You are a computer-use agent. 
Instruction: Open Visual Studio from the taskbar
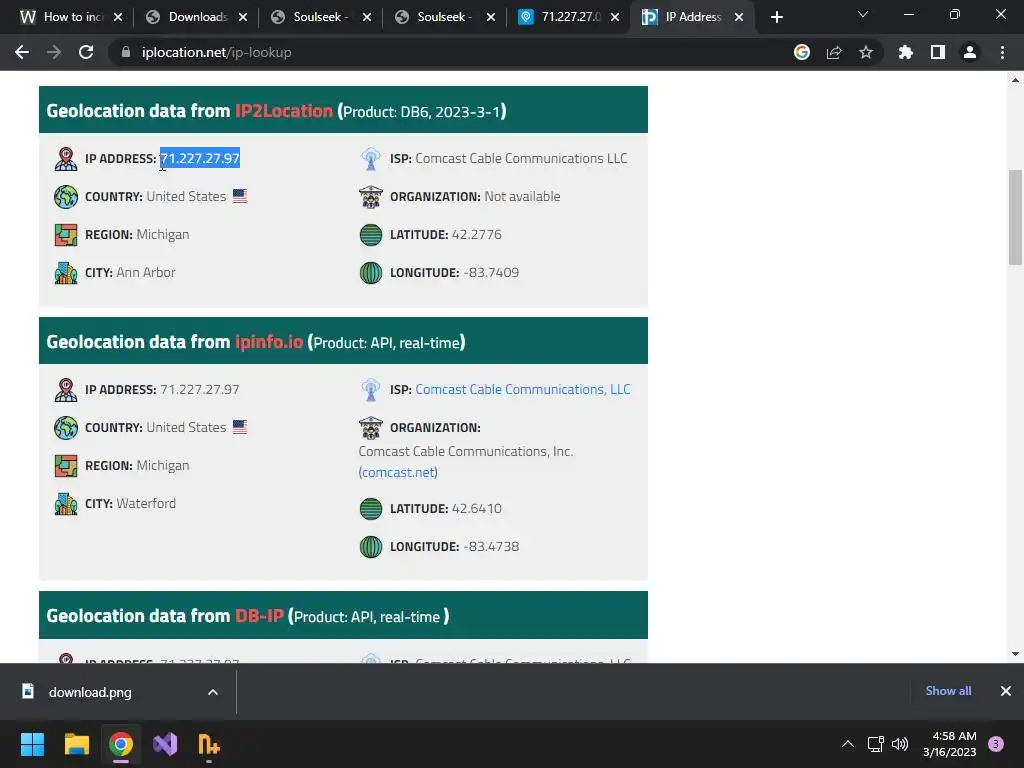pyautogui.click(x=165, y=744)
